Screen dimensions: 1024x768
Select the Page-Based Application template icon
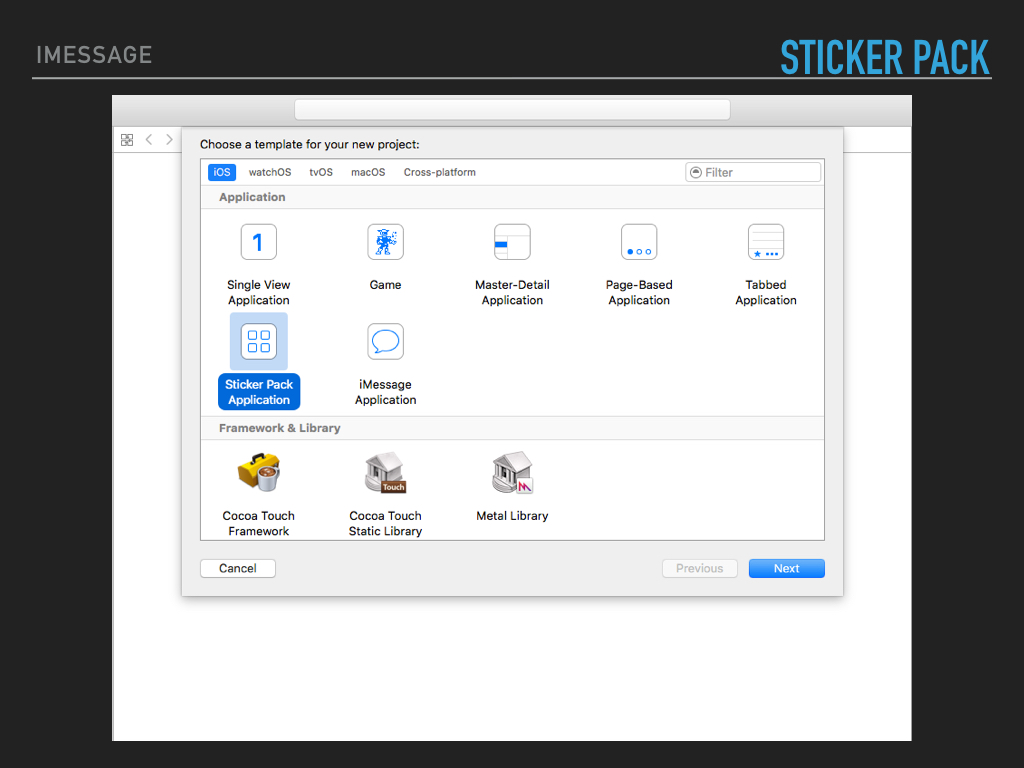point(639,242)
